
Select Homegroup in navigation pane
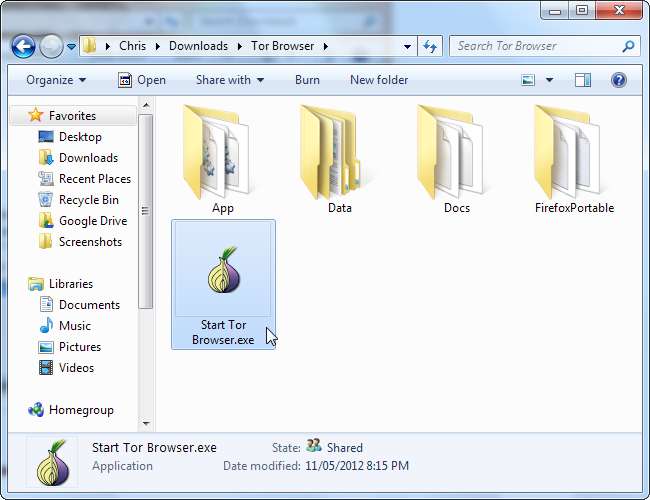[x=81, y=410]
